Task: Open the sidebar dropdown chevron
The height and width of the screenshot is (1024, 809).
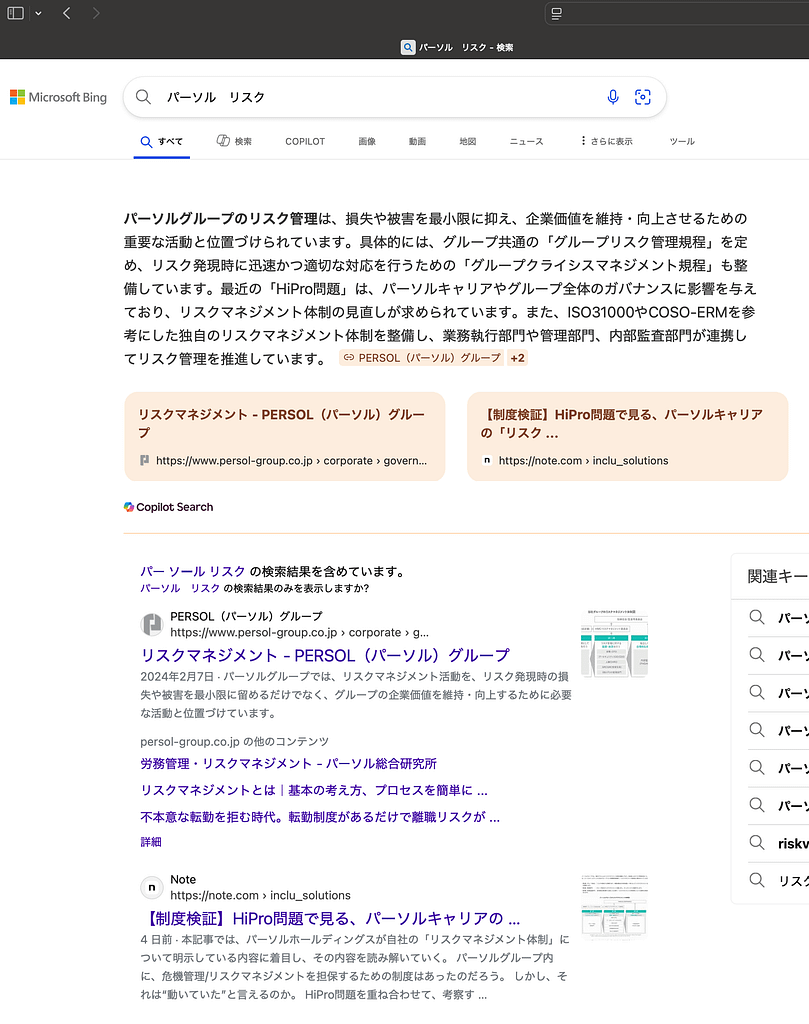Action: [x=38, y=13]
